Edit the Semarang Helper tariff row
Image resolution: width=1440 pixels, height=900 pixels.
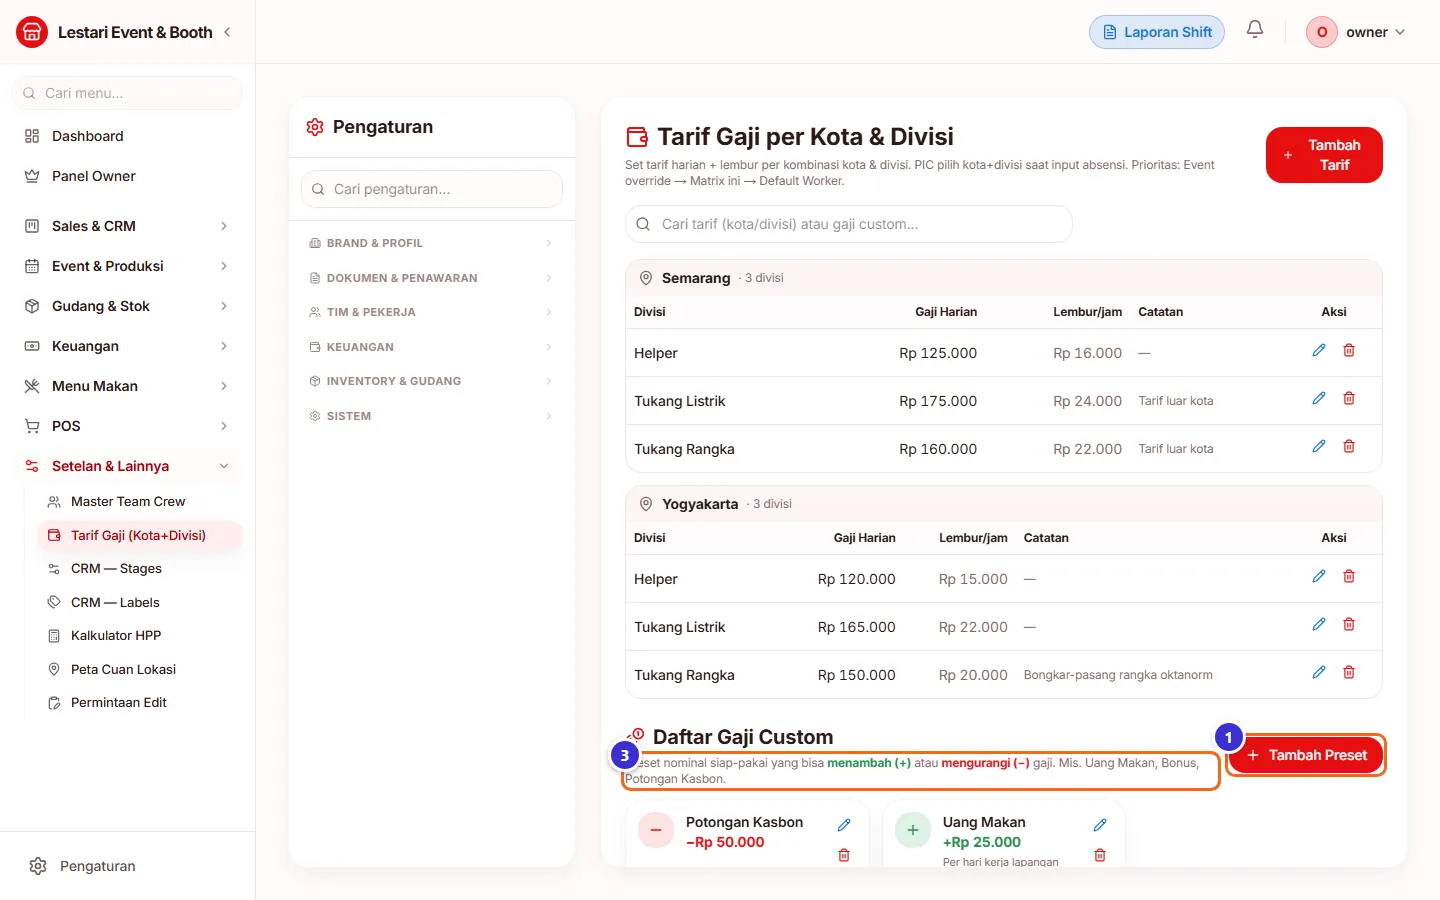click(x=1319, y=350)
